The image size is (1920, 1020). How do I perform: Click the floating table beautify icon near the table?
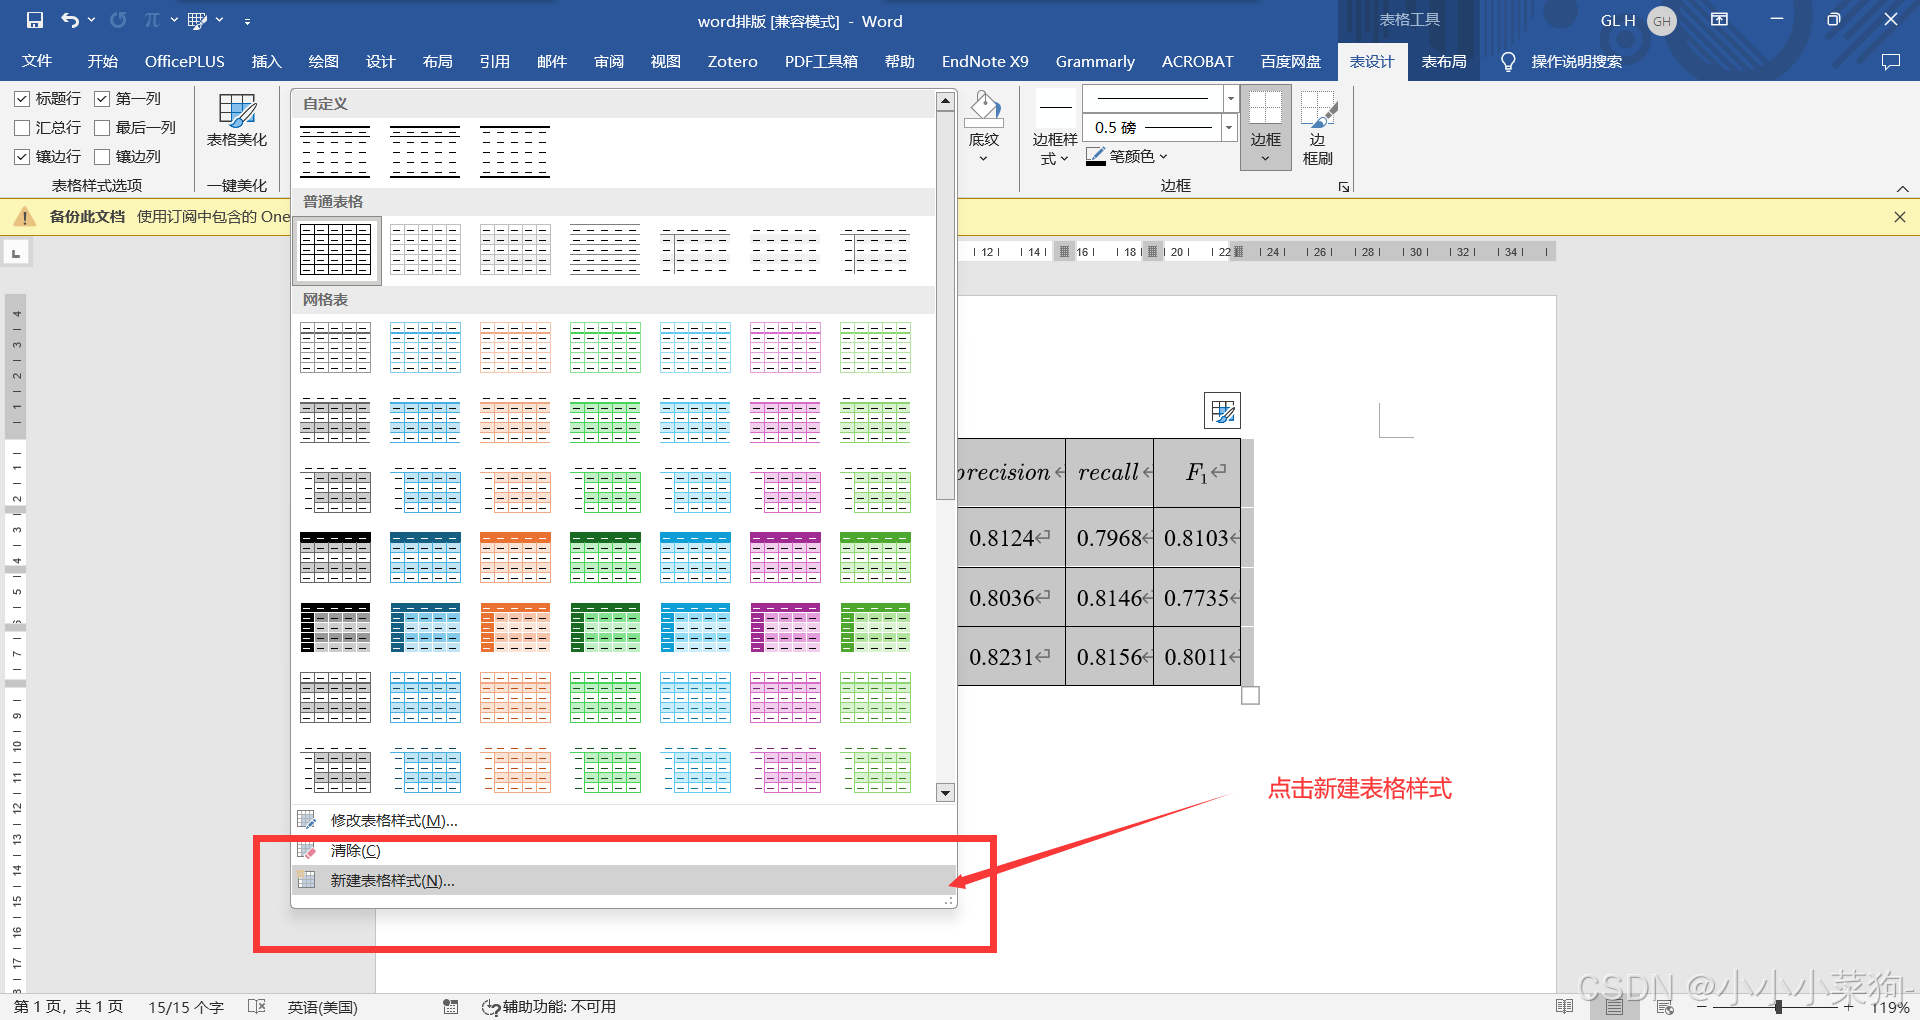click(x=1222, y=411)
